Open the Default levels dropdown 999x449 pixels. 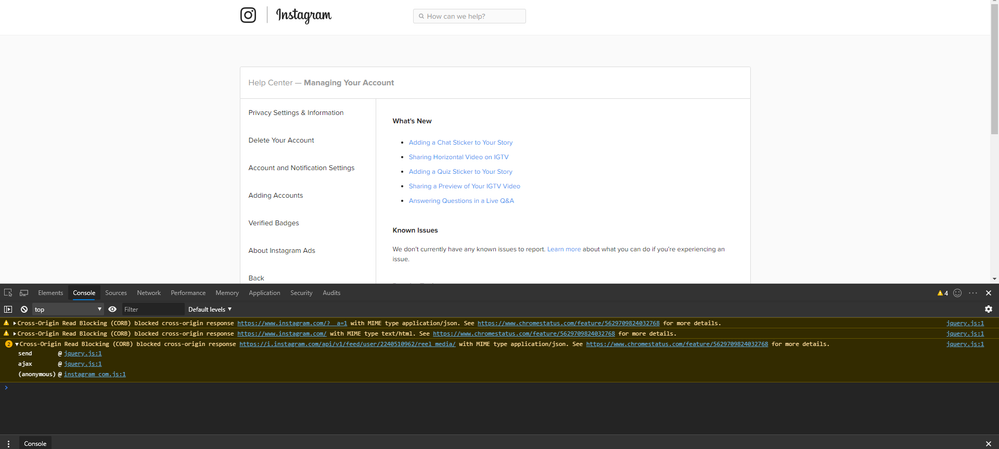pyautogui.click(x=210, y=309)
